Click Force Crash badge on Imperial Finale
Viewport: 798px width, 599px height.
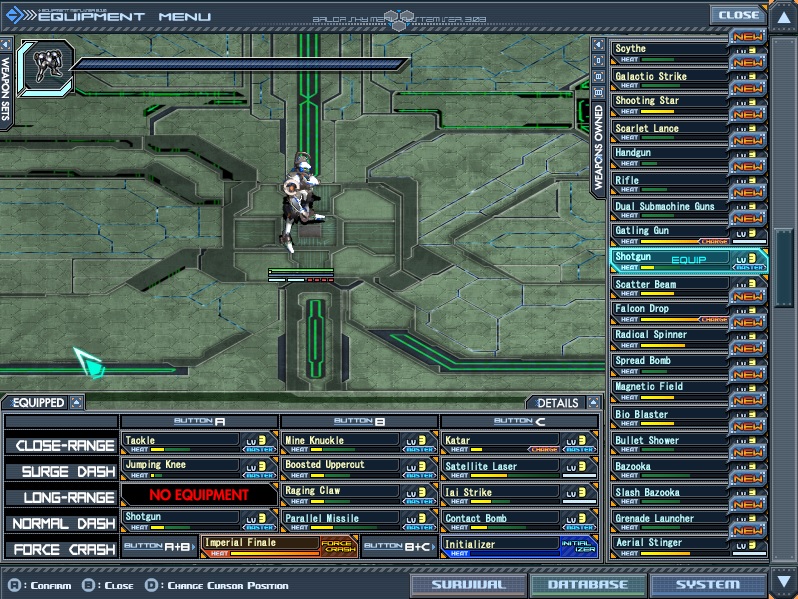339,546
